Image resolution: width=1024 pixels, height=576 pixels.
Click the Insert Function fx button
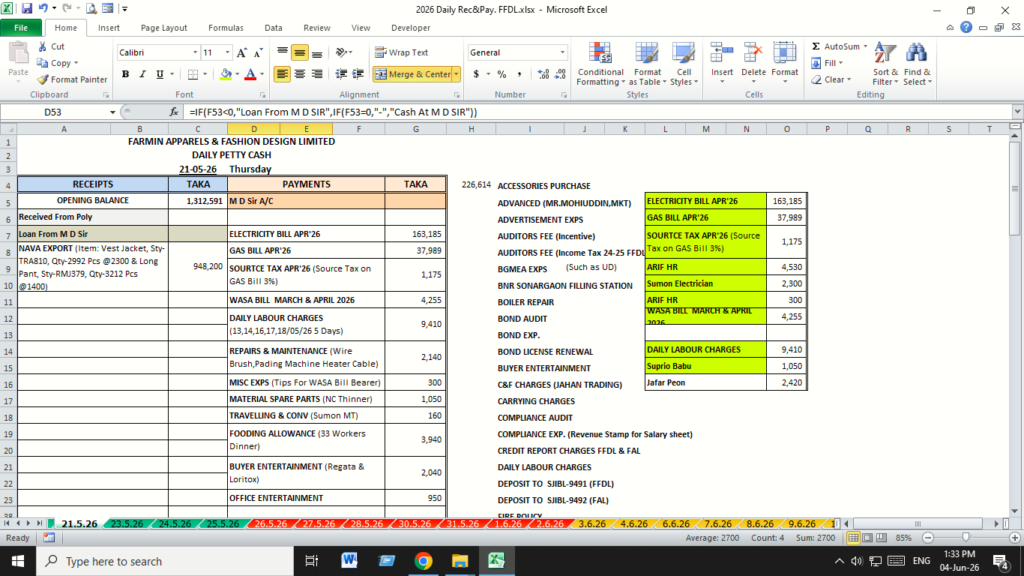pyautogui.click(x=174, y=112)
